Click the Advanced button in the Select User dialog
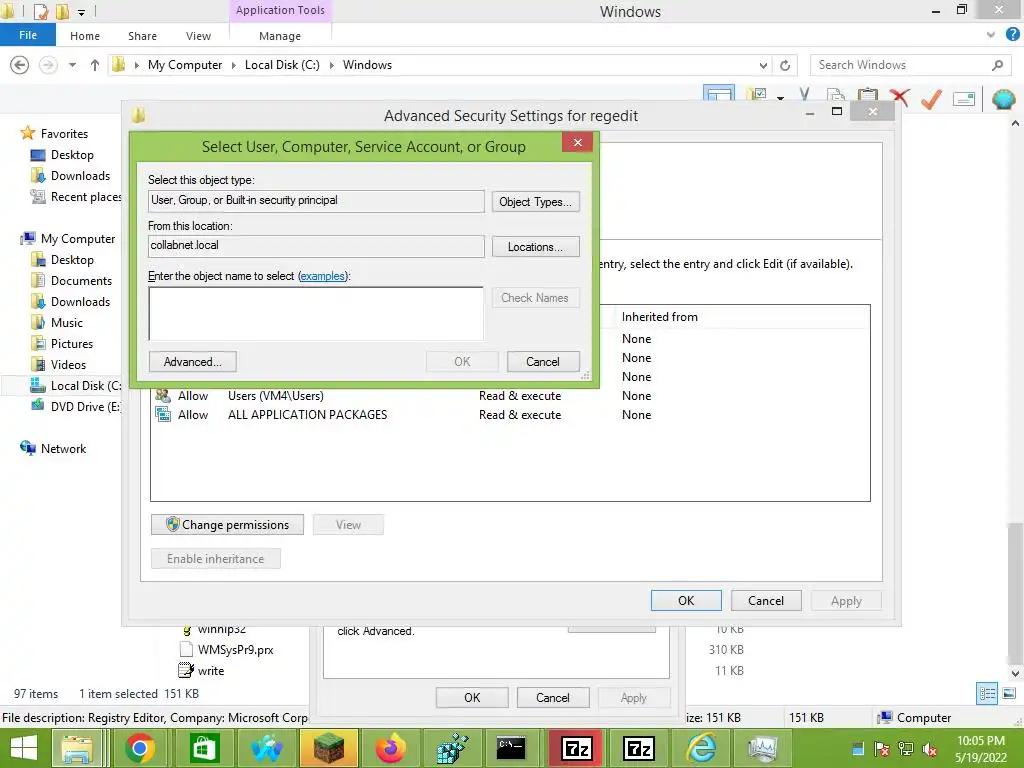 (192, 362)
